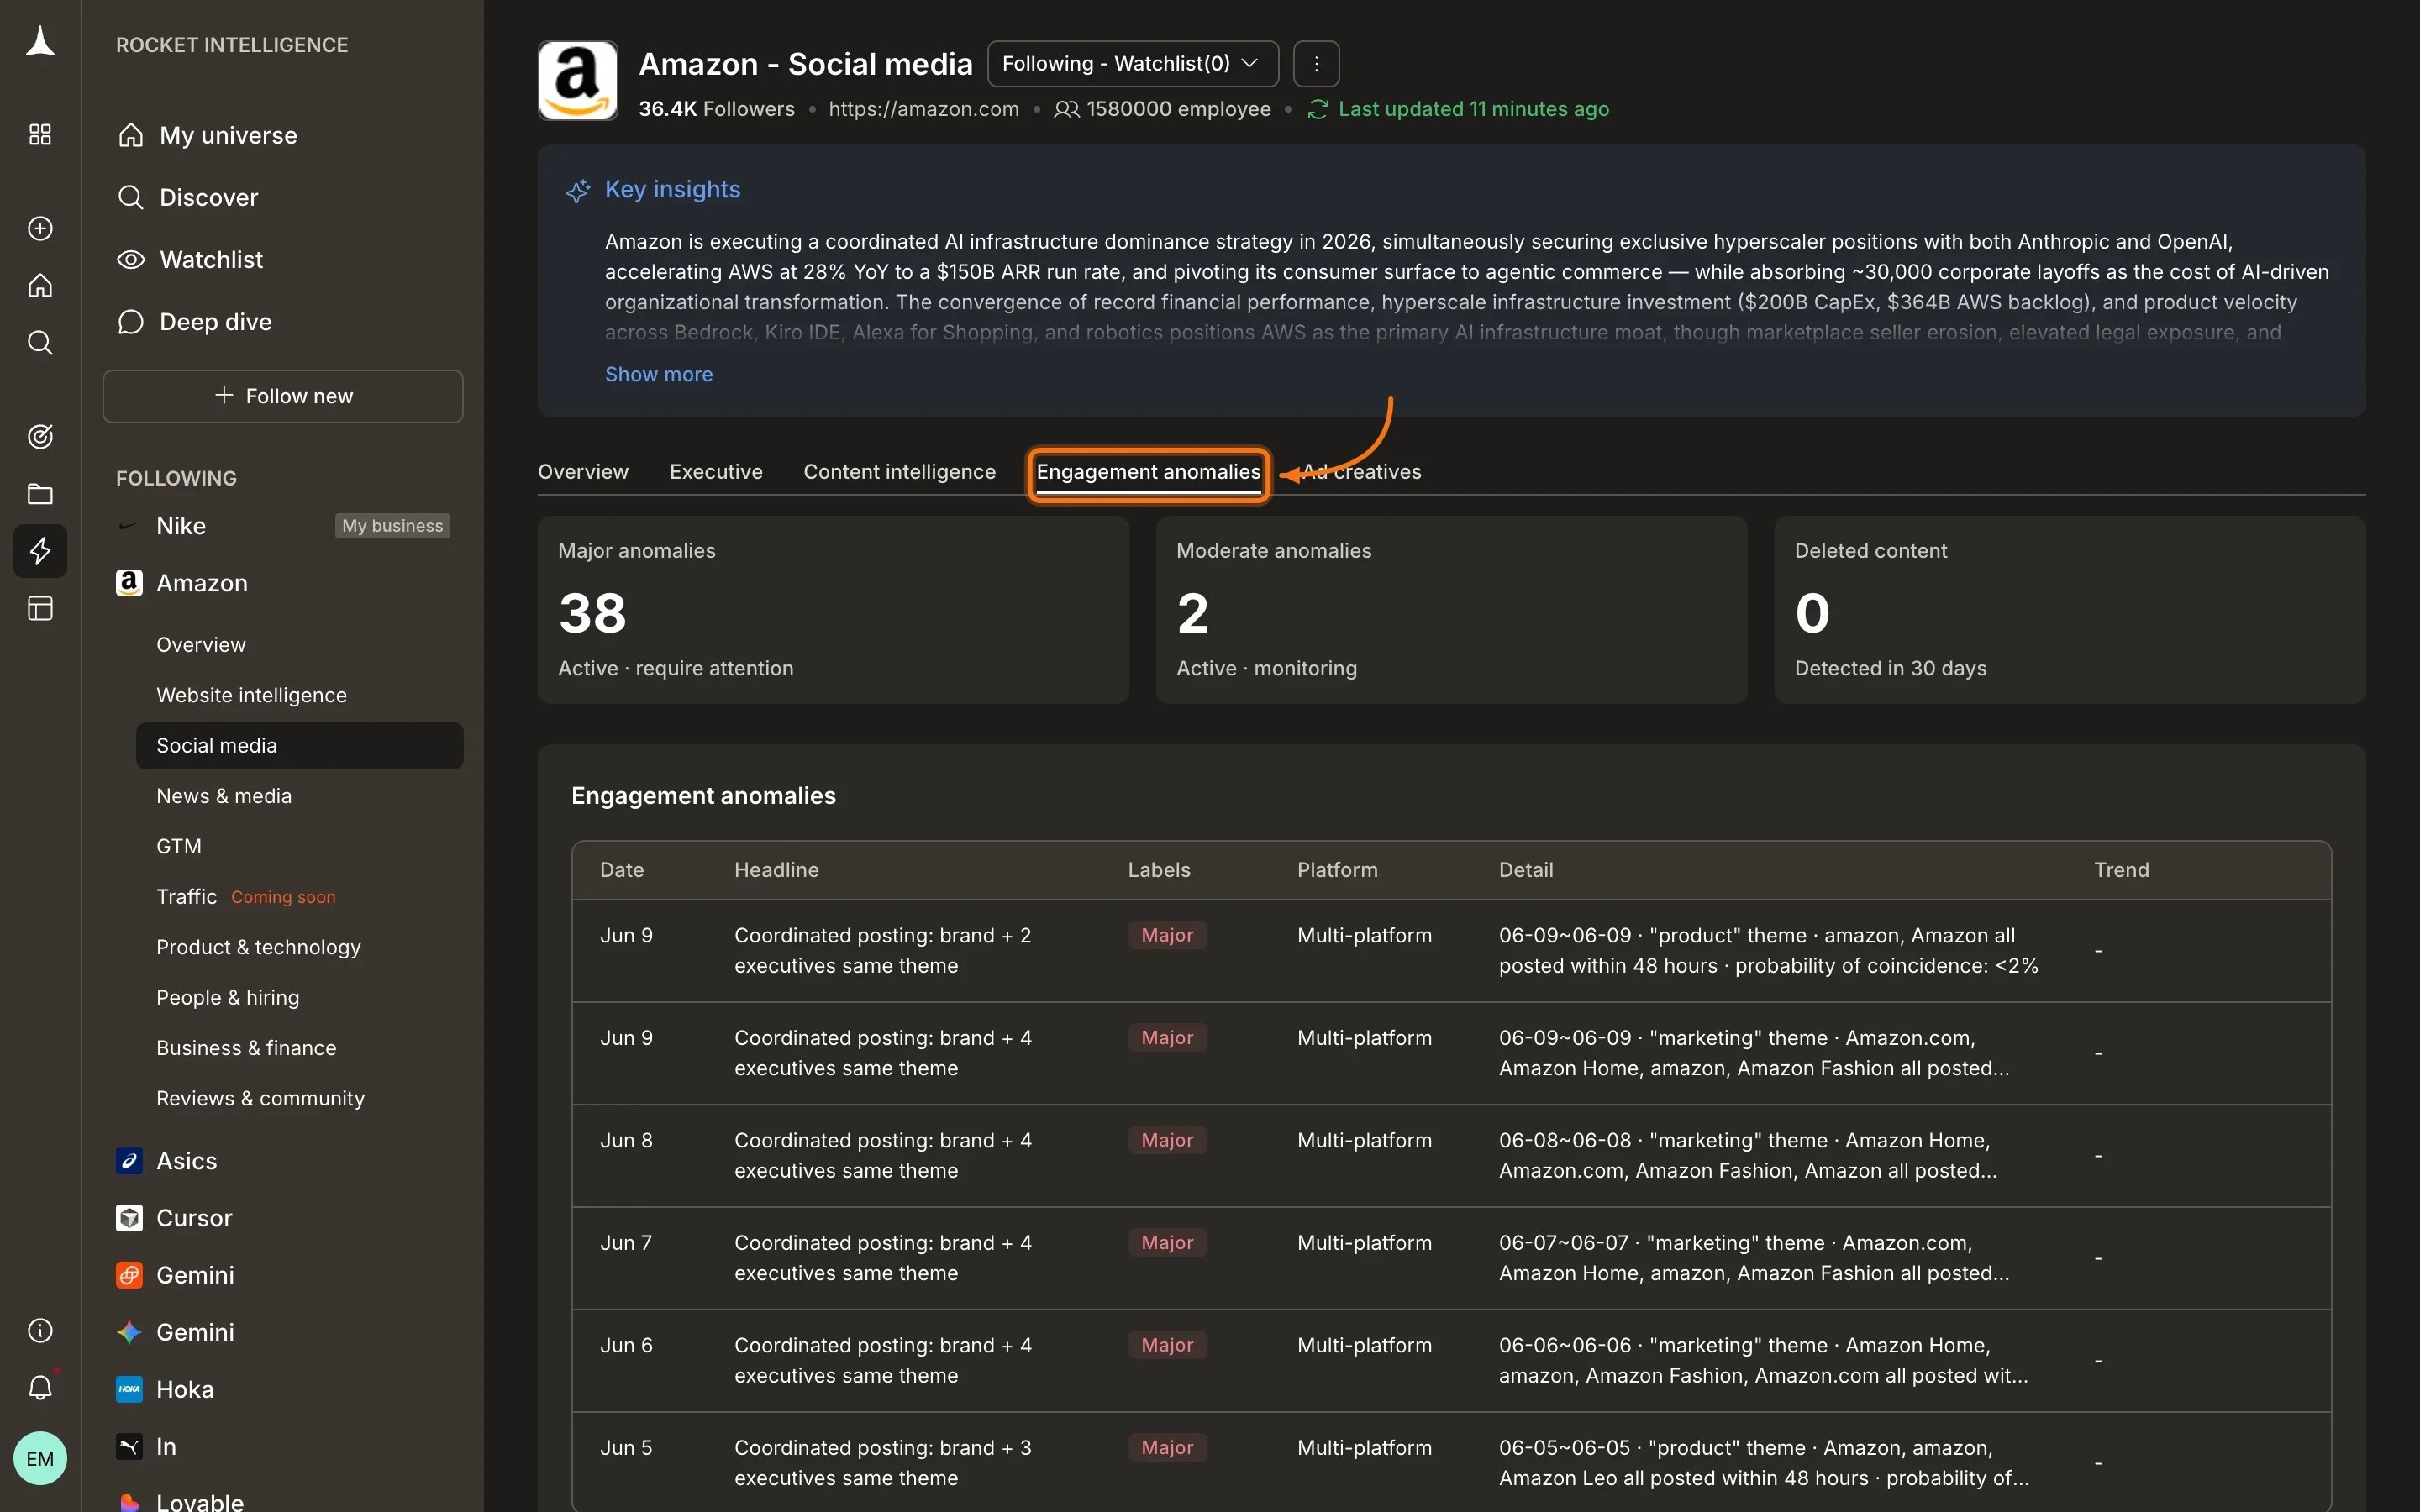Collapse Amazon in the Following list
This screenshot has width=2420, height=1512.
201,583
